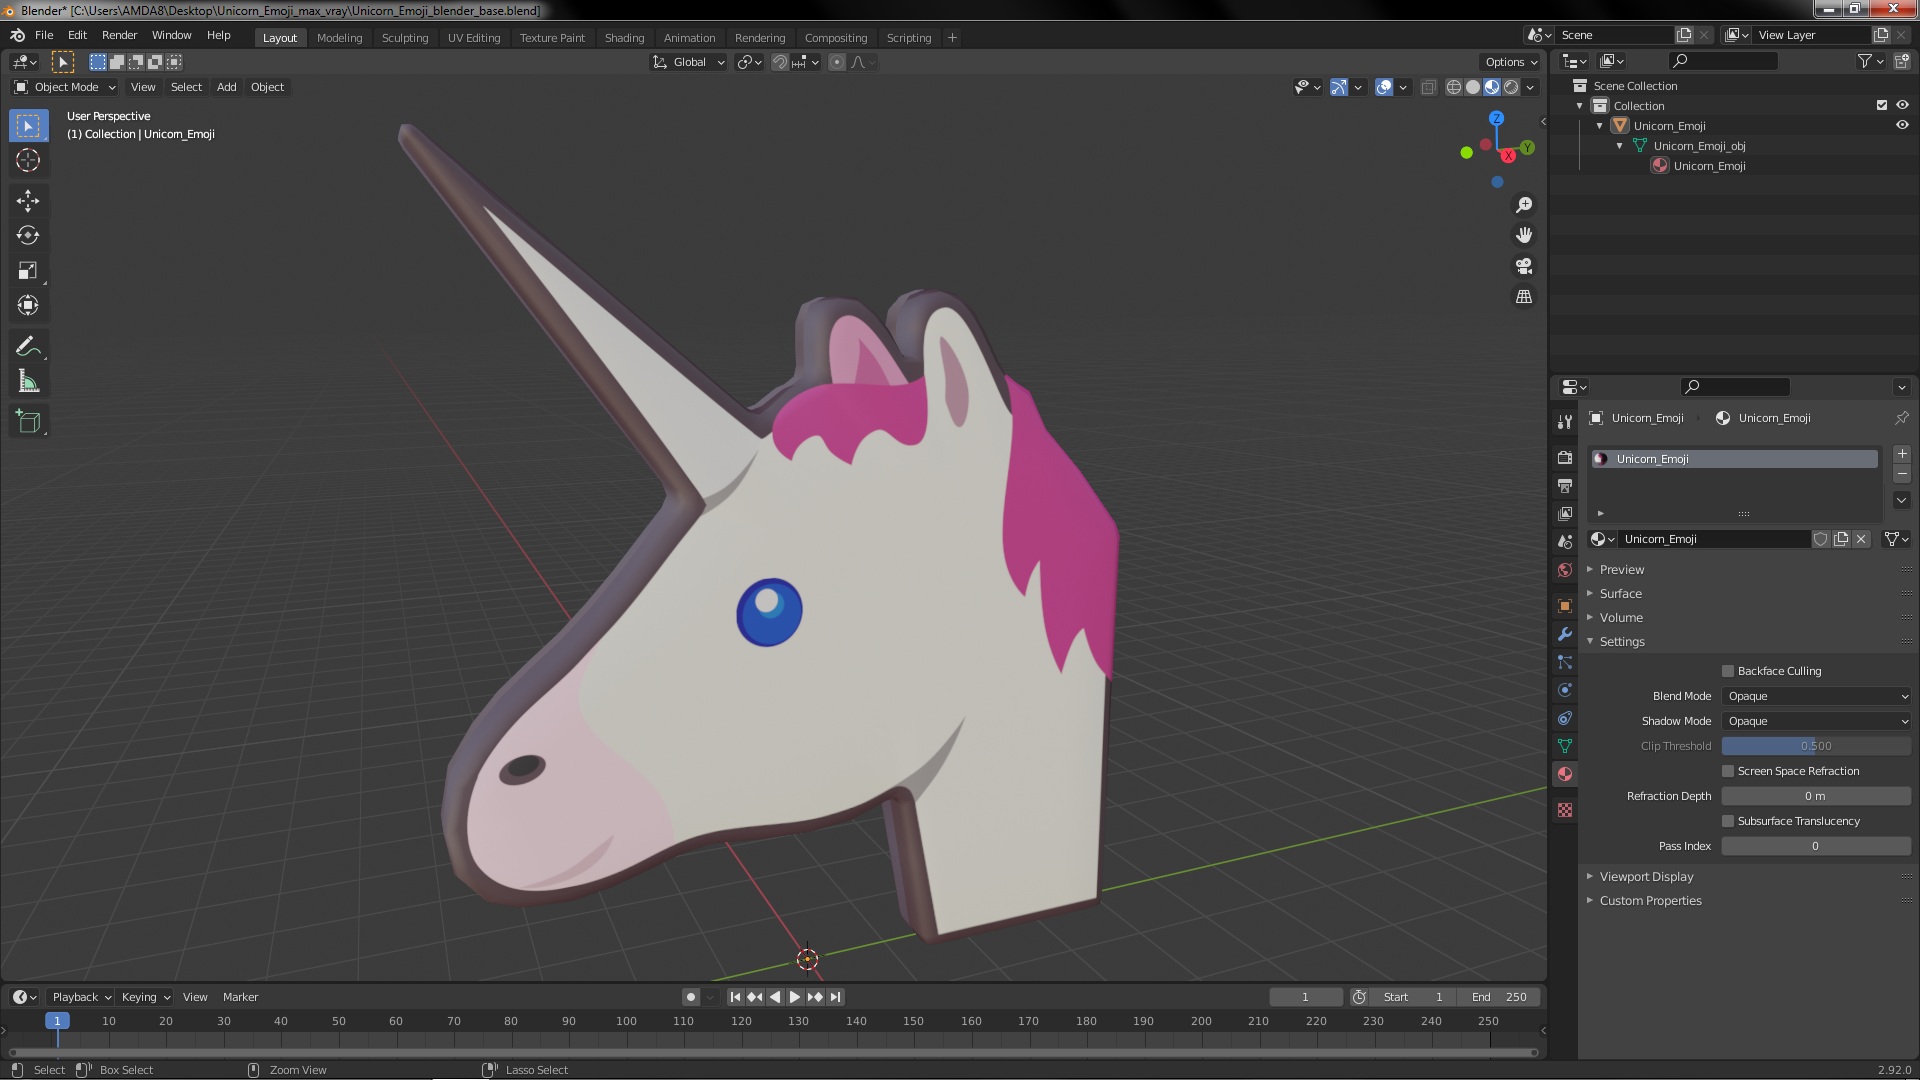Open the Scene properties tab
Image resolution: width=1920 pixels, height=1080 pixels.
coord(1565,541)
